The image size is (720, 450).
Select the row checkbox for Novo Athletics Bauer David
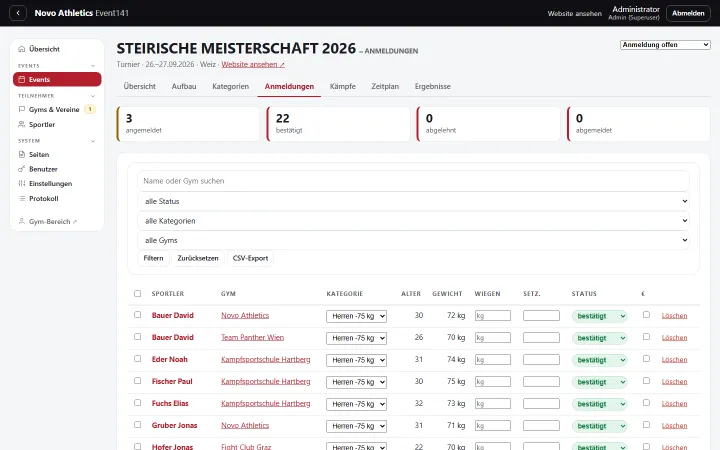(137, 315)
